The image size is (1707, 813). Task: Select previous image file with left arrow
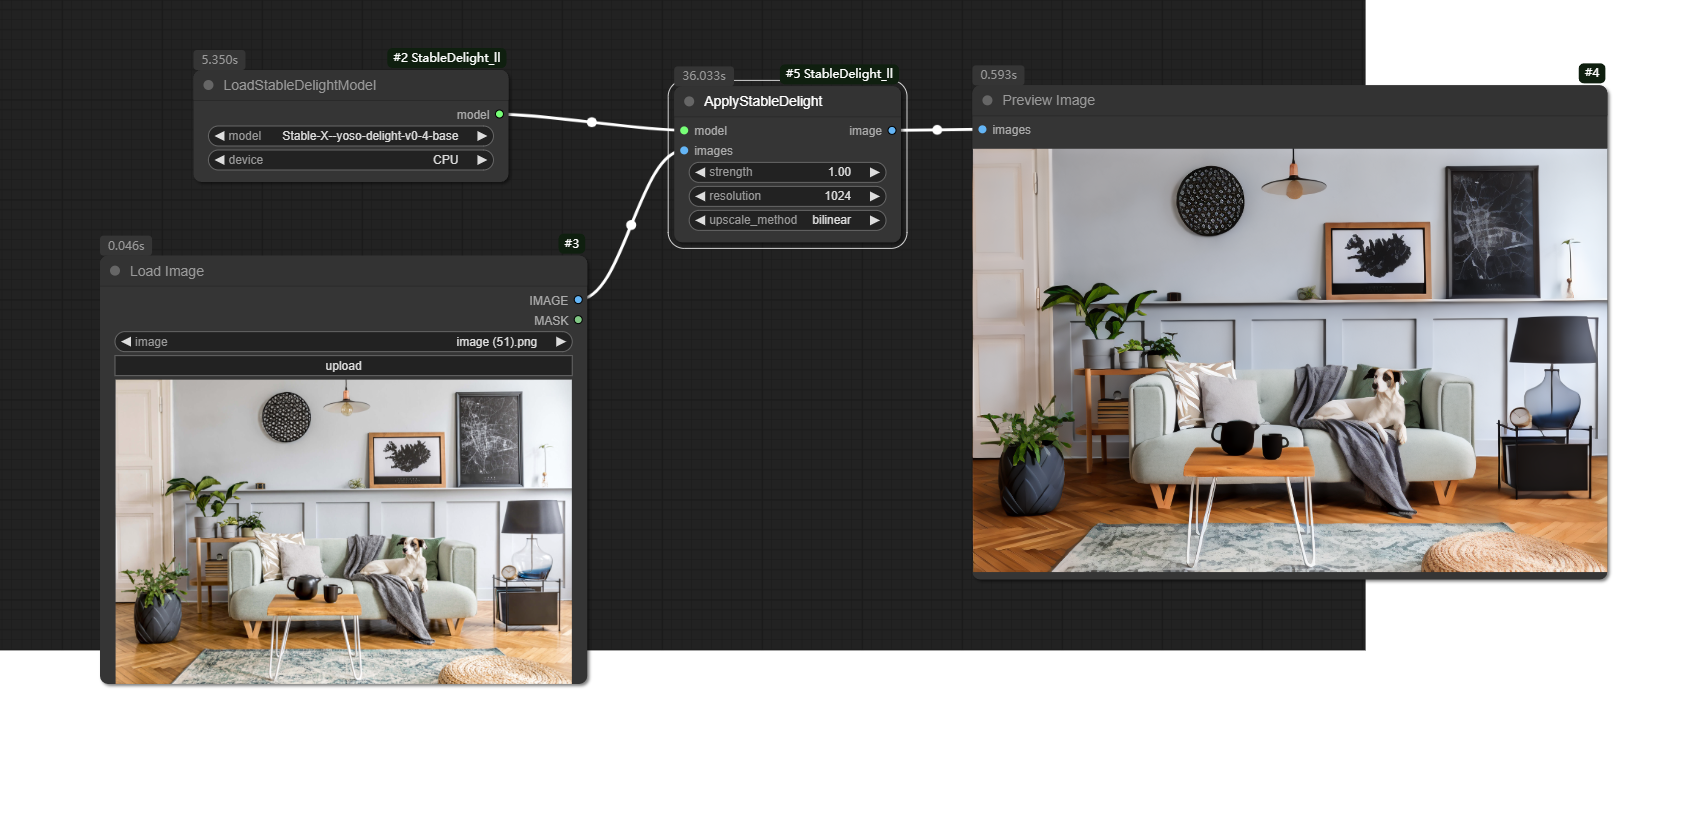point(126,342)
